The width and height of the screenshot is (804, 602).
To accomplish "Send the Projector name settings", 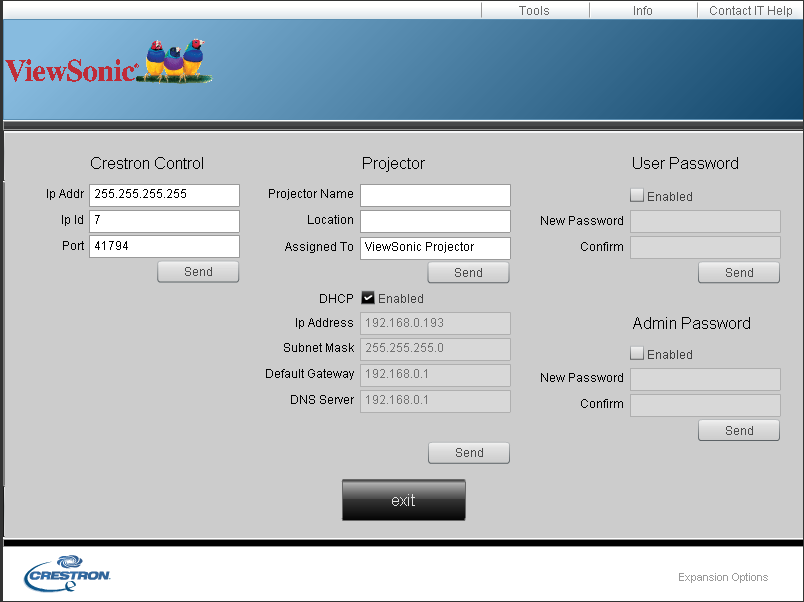I will (x=469, y=273).
